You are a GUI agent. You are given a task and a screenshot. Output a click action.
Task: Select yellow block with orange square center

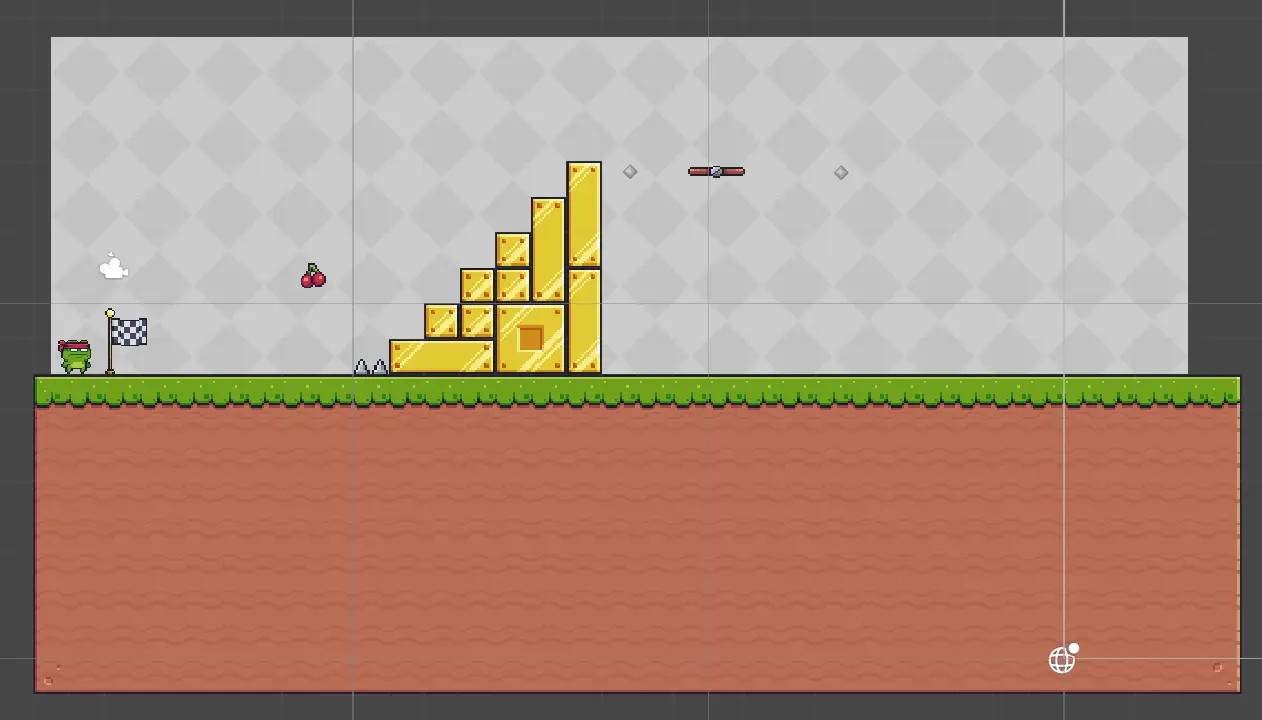coord(530,339)
